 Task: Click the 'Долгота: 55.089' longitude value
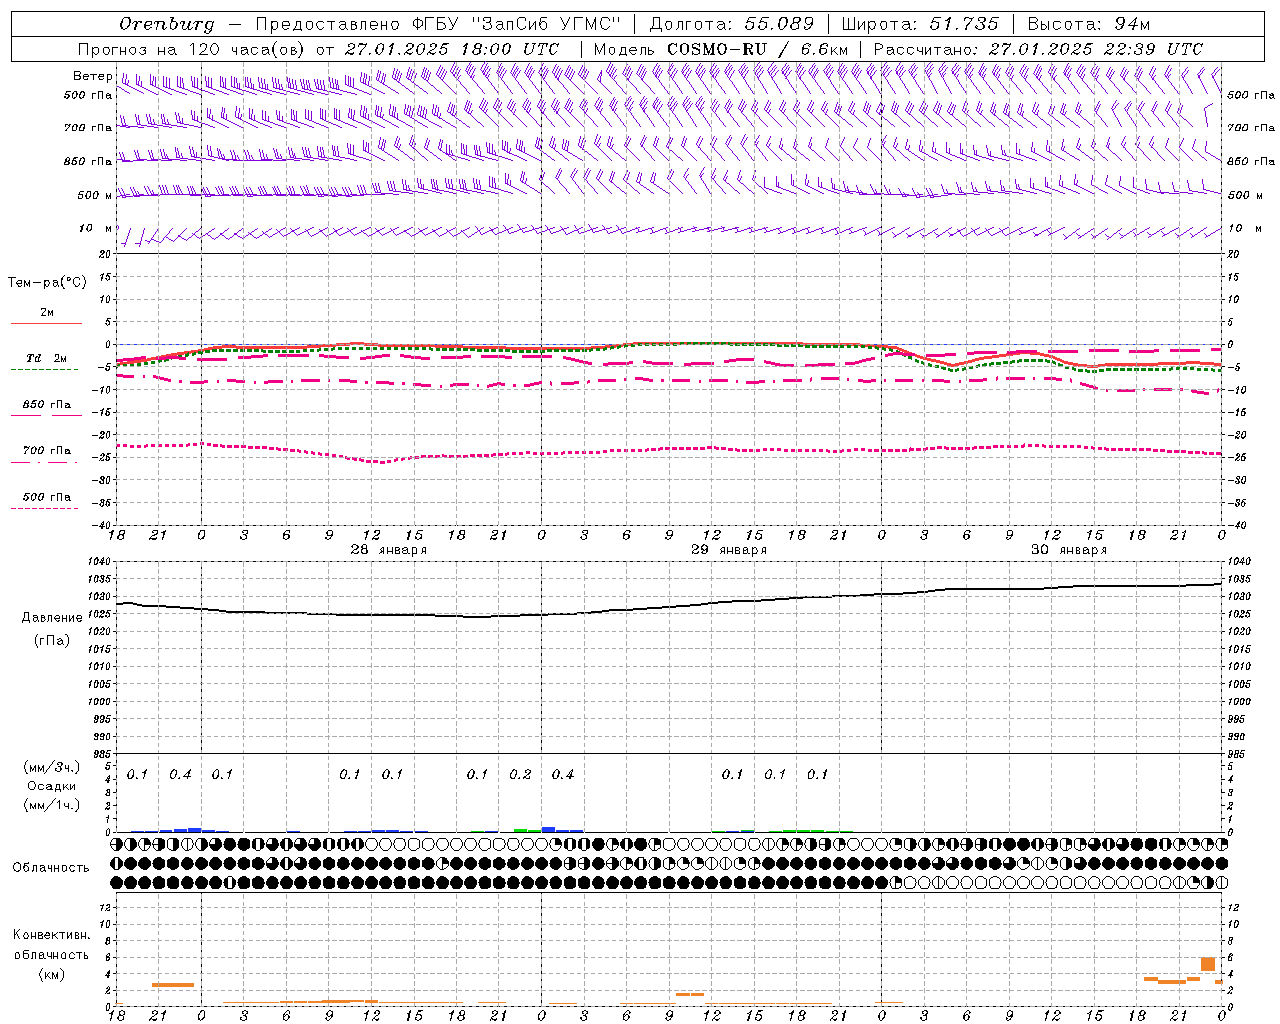[x=732, y=24]
